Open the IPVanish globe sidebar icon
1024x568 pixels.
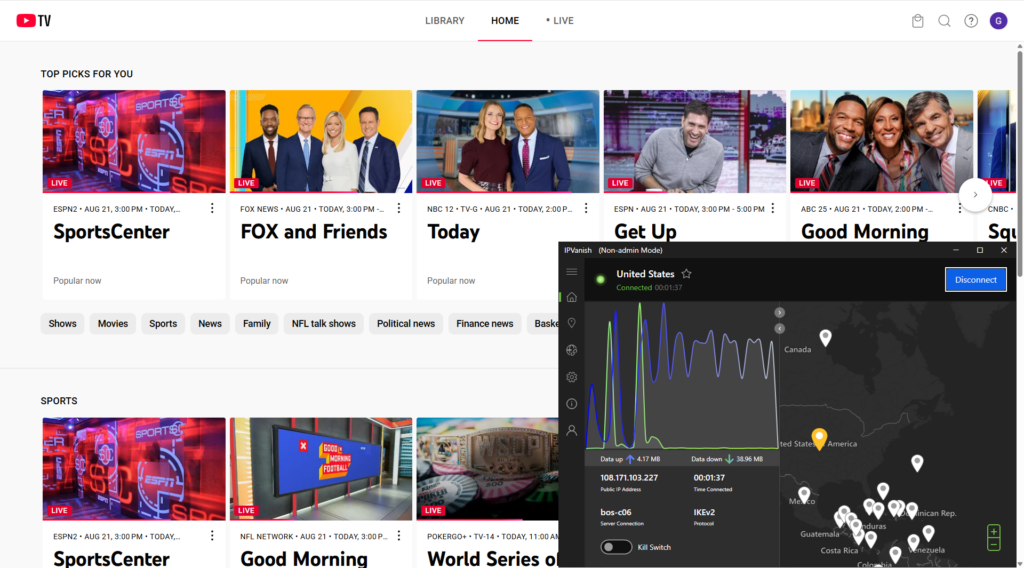coord(571,350)
